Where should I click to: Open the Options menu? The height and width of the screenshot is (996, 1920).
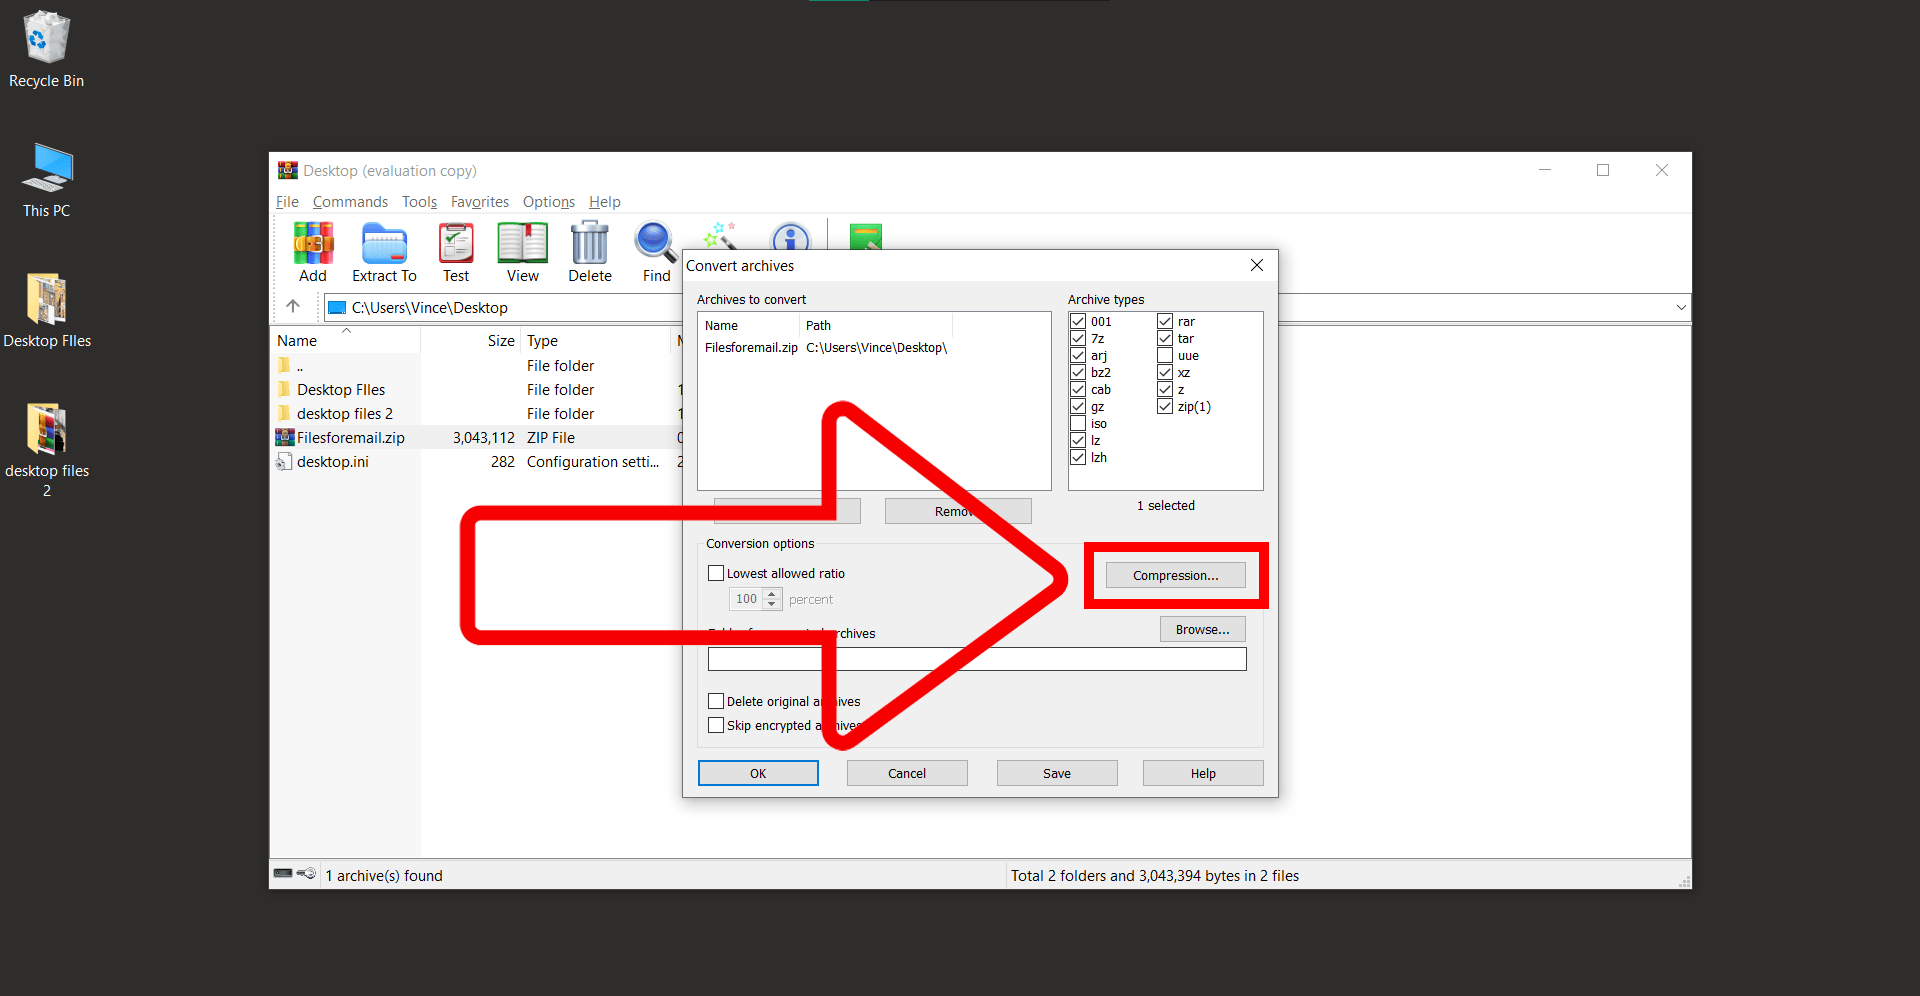pos(548,201)
